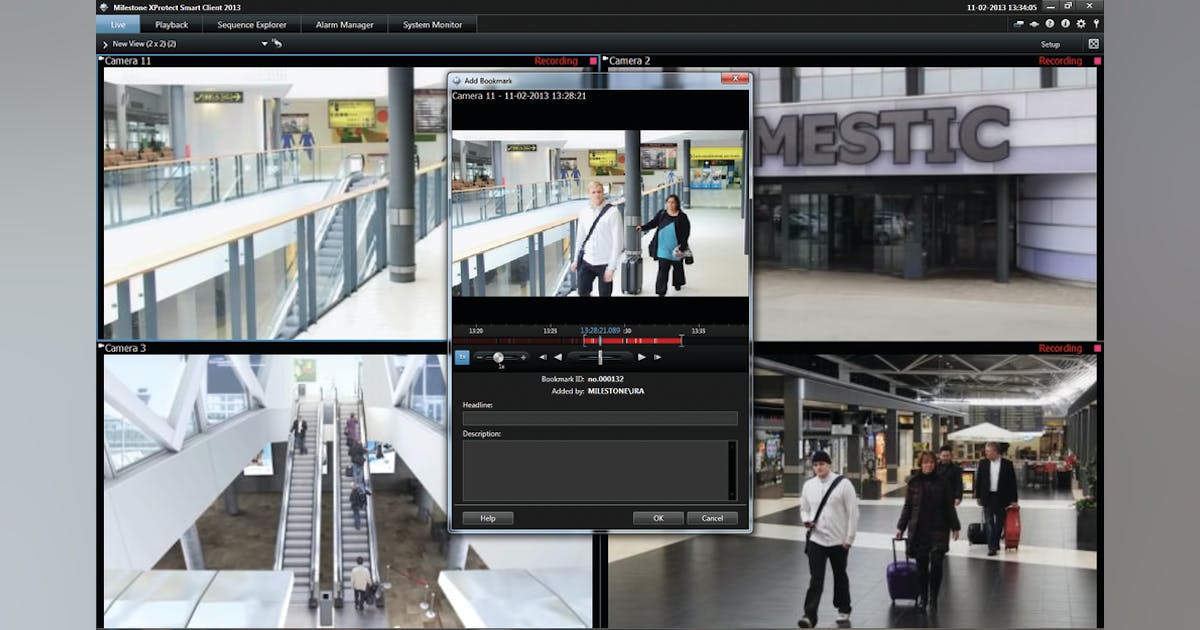Toggle the blue 1x speed button
The width and height of the screenshot is (1200, 630).
[x=462, y=357]
